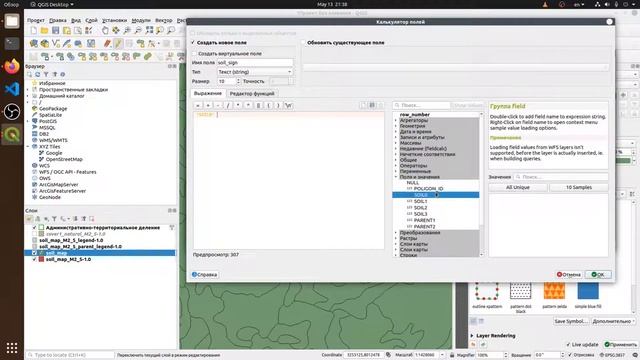Click the 'Save Symbol...' button
Viewport: 640px width, 360px height.
(x=570, y=321)
